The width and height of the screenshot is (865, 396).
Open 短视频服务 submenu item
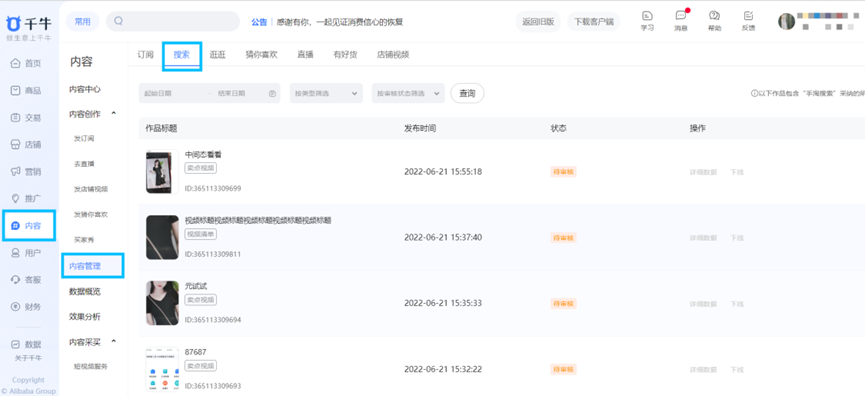[91, 366]
